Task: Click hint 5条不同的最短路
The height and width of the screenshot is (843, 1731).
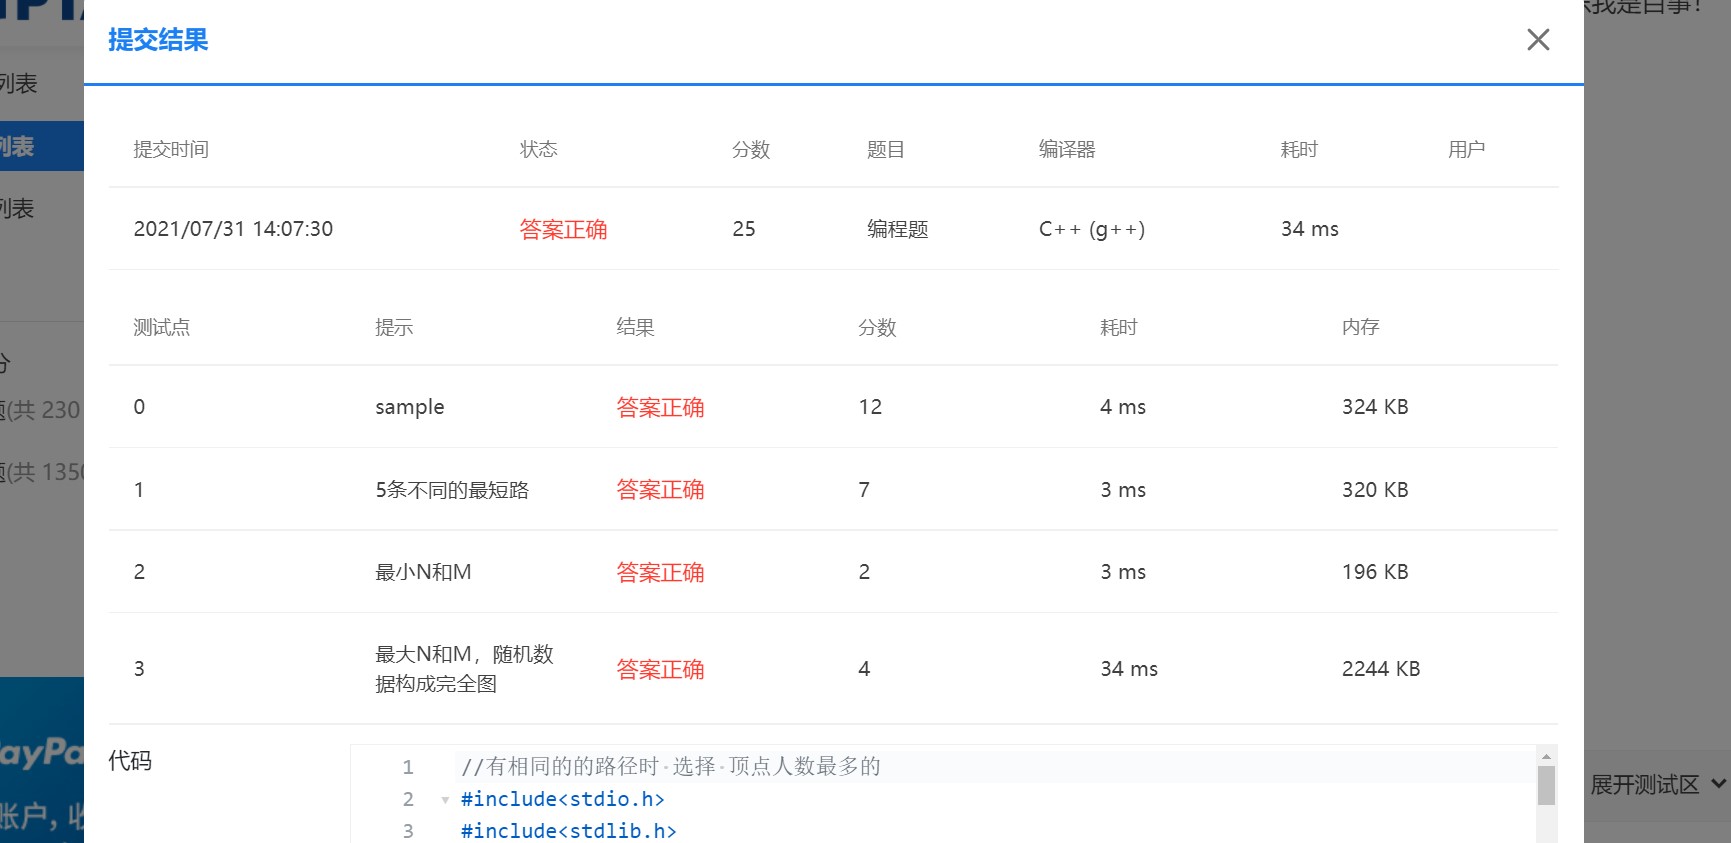Action: coord(452,490)
